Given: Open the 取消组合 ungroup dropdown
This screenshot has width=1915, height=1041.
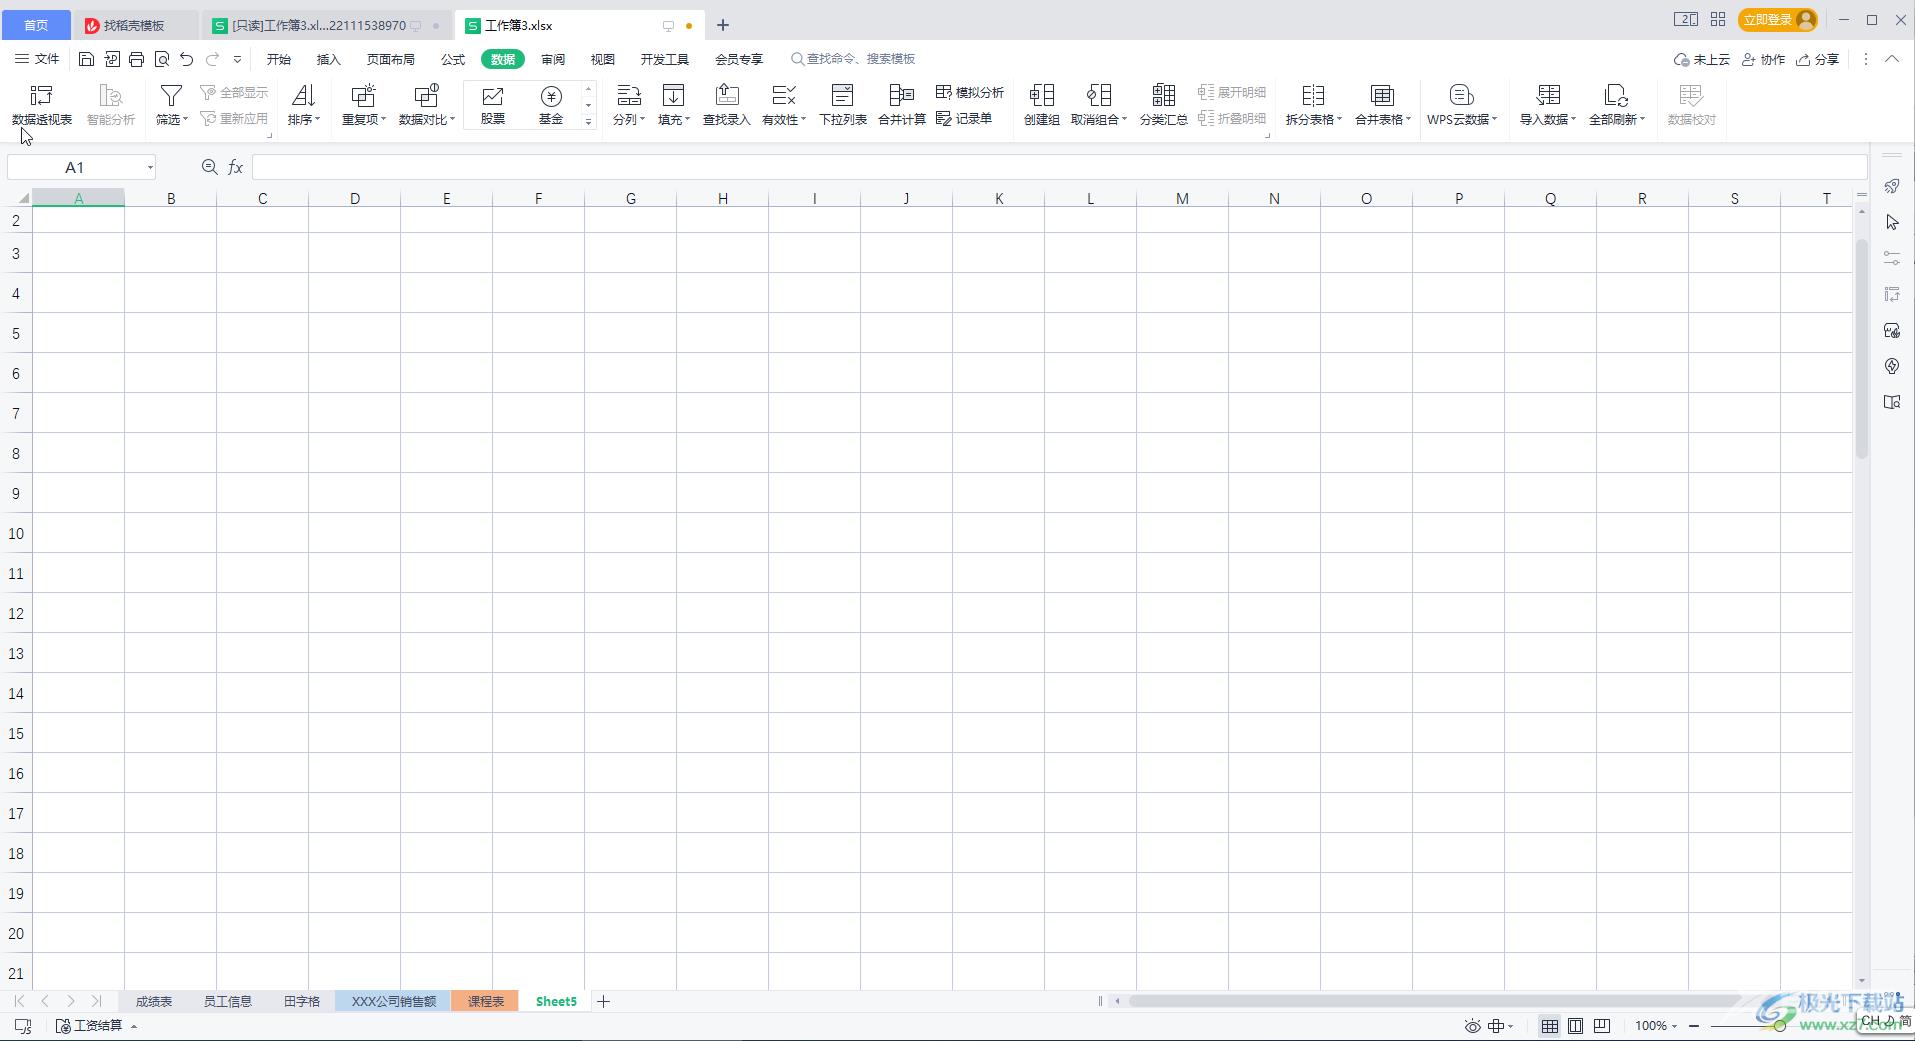Looking at the screenshot, I should coord(1099,119).
